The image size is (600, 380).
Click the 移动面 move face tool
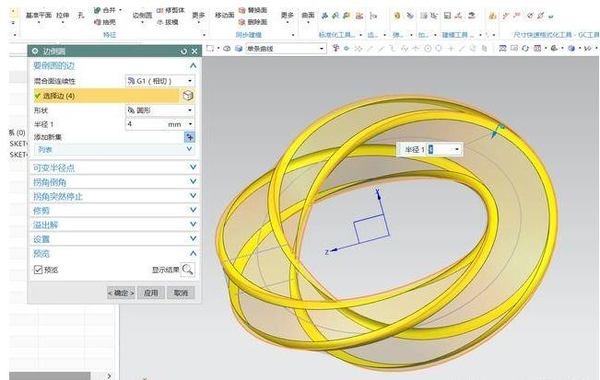(x=224, y=15)
